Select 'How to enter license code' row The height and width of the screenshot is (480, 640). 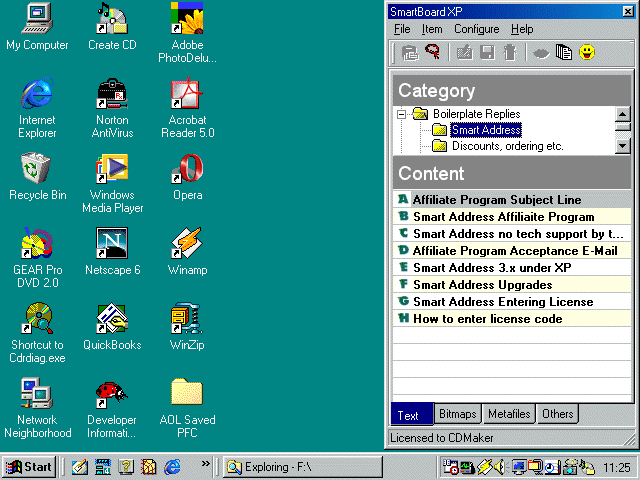[512, 319]
